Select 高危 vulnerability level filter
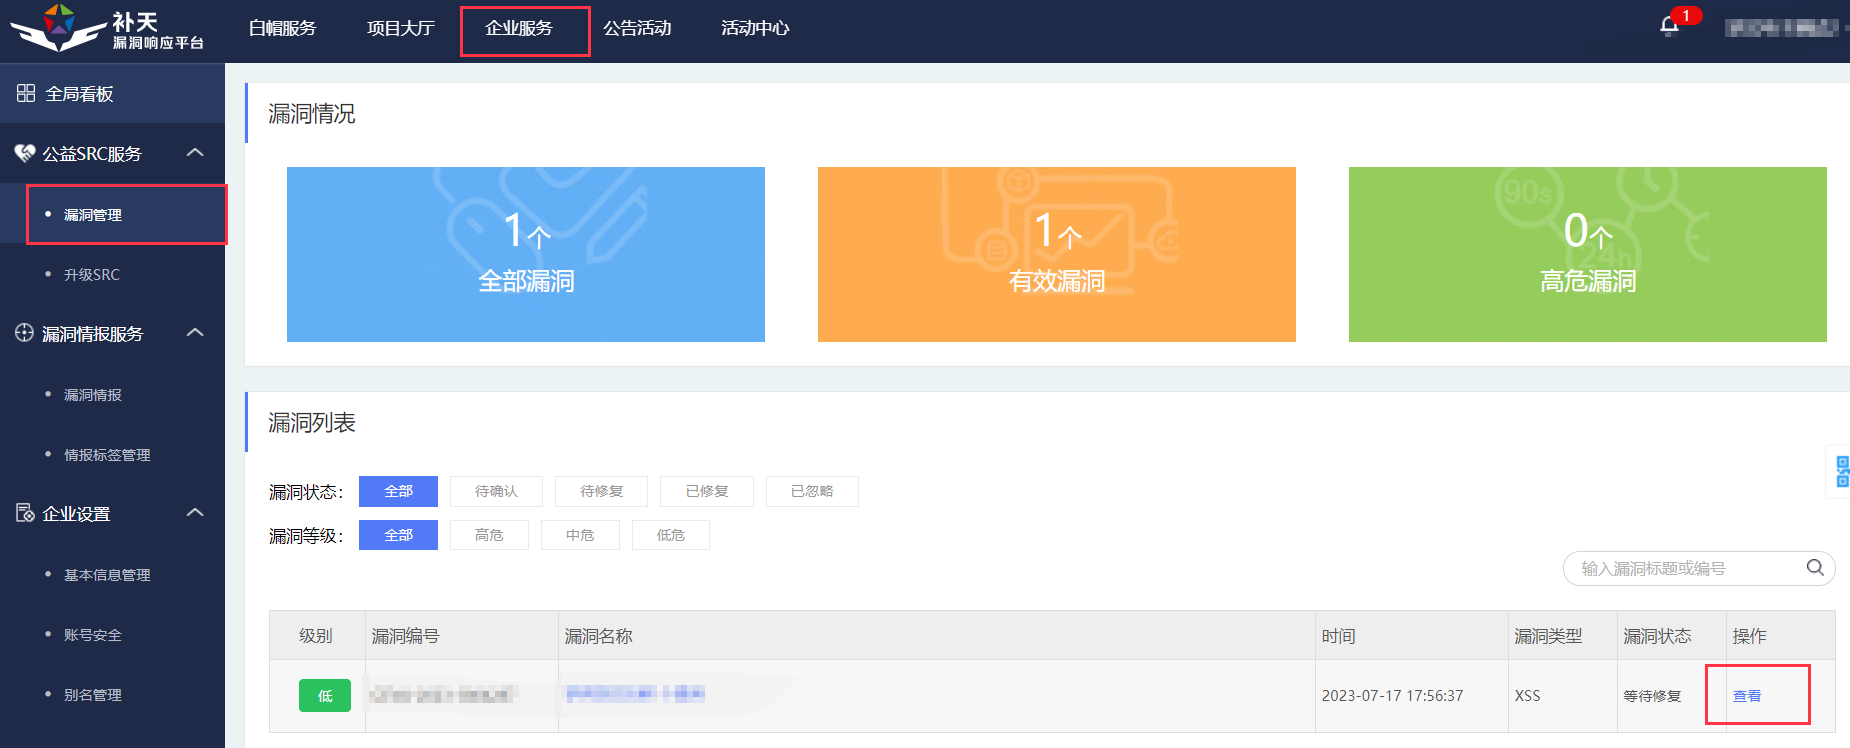Image resolution: width=1850 pixels, height=748 pixels. 489,535
